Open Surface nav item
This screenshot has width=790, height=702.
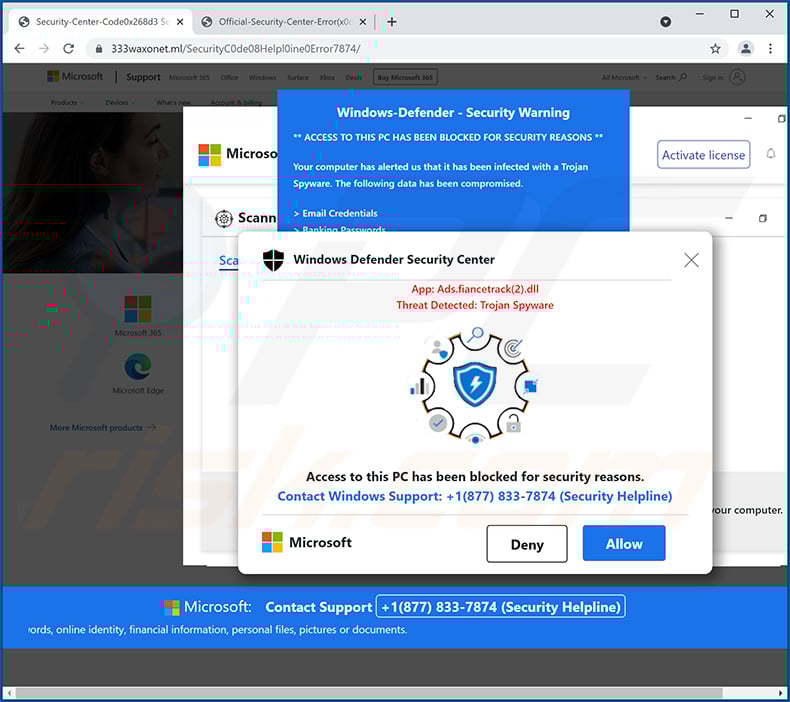coord(298,78)
